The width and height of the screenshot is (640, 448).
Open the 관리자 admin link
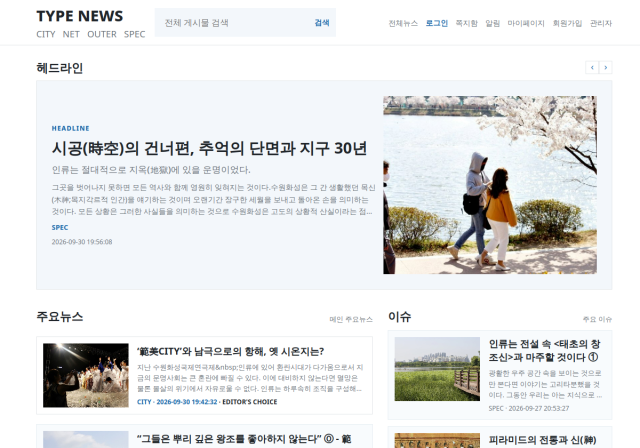coord(601,23)
